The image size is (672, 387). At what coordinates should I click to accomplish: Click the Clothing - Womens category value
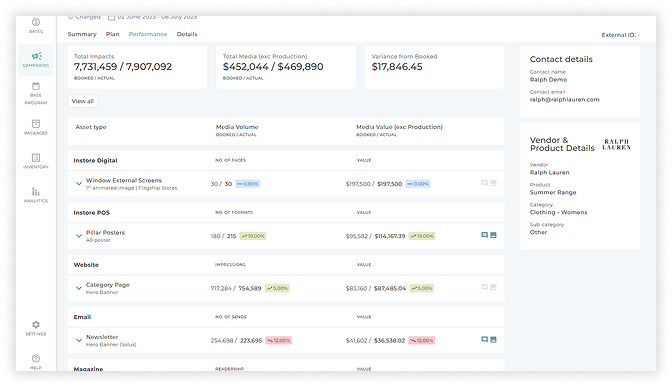pos(558,212)
